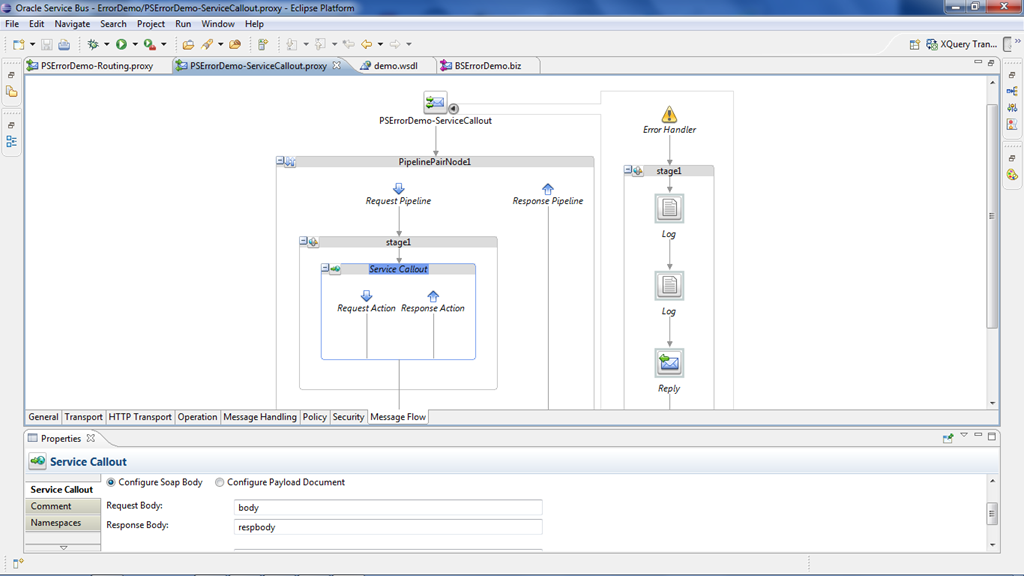1024x576 pixels.
Task: Click the Print toolbar icon
Action: 64,44
